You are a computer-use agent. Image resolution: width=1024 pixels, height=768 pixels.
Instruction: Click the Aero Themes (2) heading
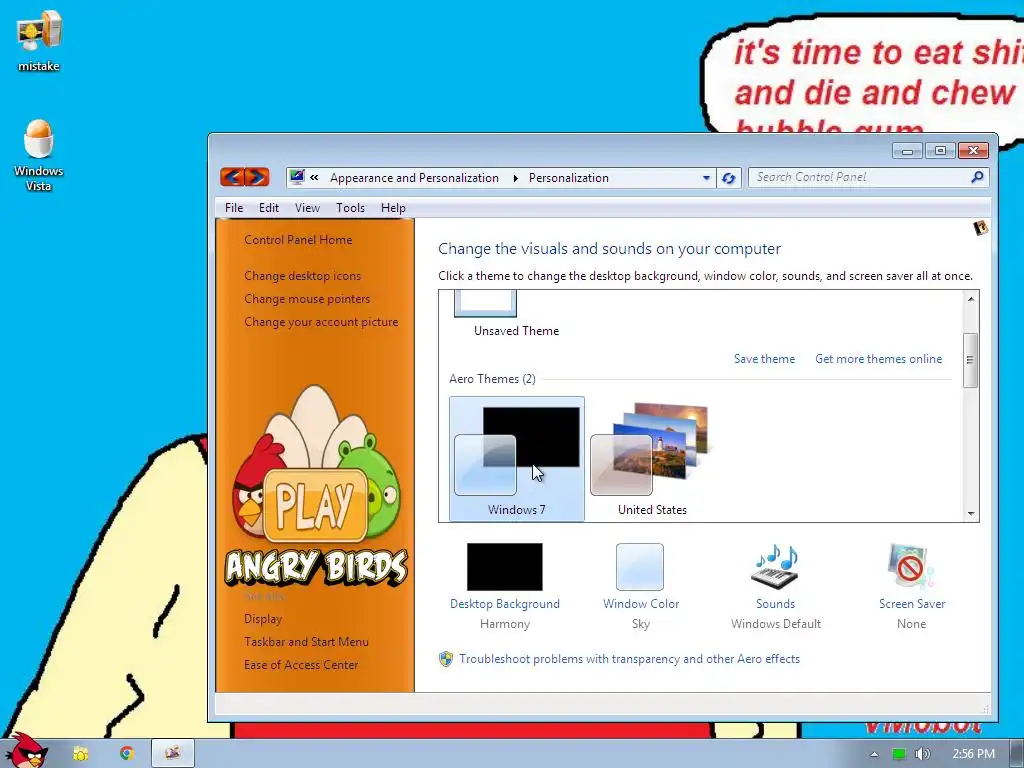(x=492, y=379)
